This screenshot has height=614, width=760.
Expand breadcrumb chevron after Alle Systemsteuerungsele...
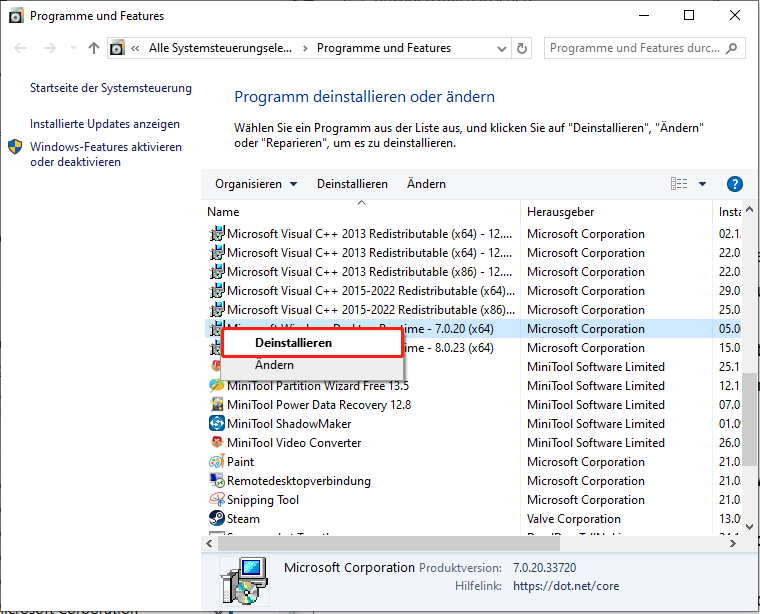(x=305, y=48)
